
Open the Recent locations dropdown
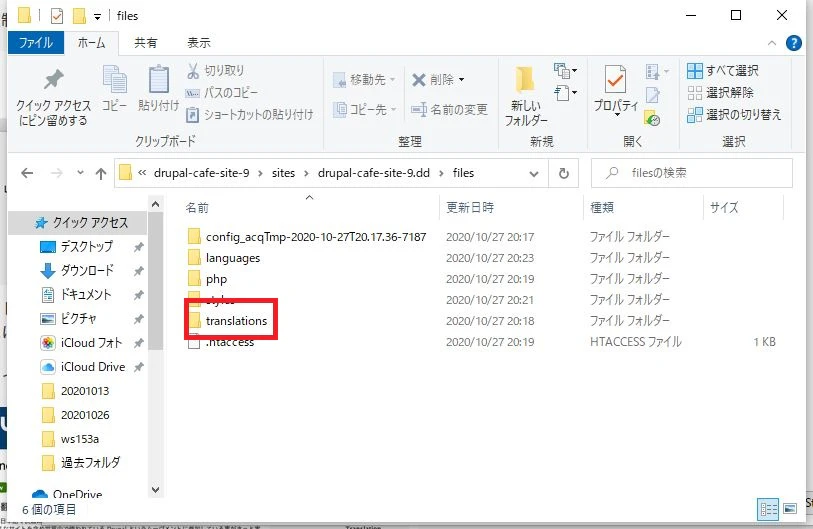coord(80,173)
